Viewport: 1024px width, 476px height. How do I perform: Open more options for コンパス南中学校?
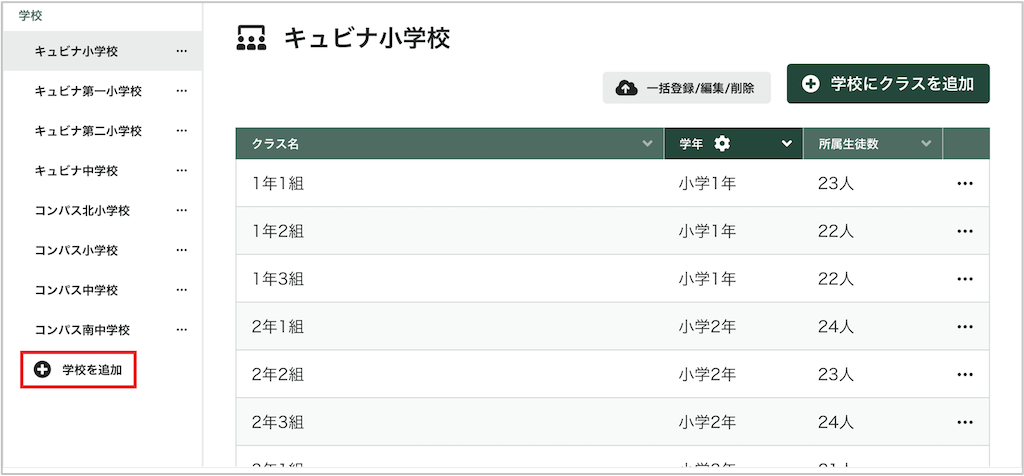coord(182,330)
